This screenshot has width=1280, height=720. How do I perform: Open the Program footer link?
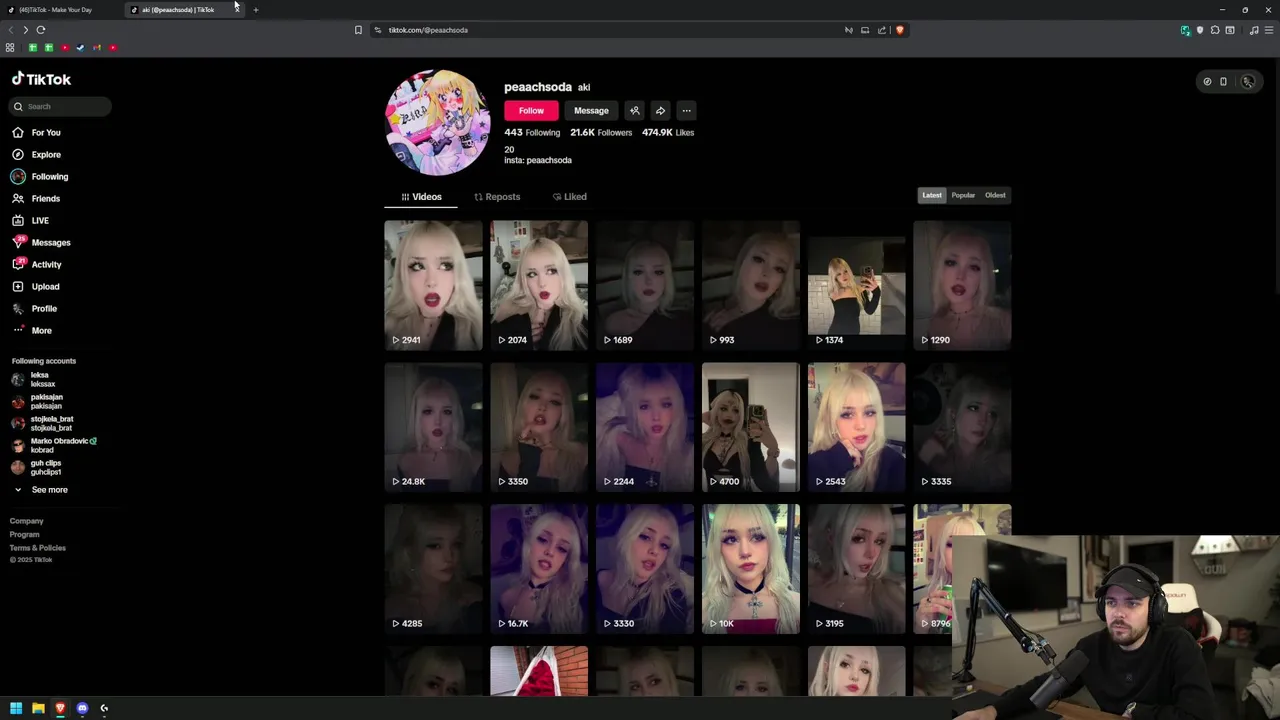[25, 534]
